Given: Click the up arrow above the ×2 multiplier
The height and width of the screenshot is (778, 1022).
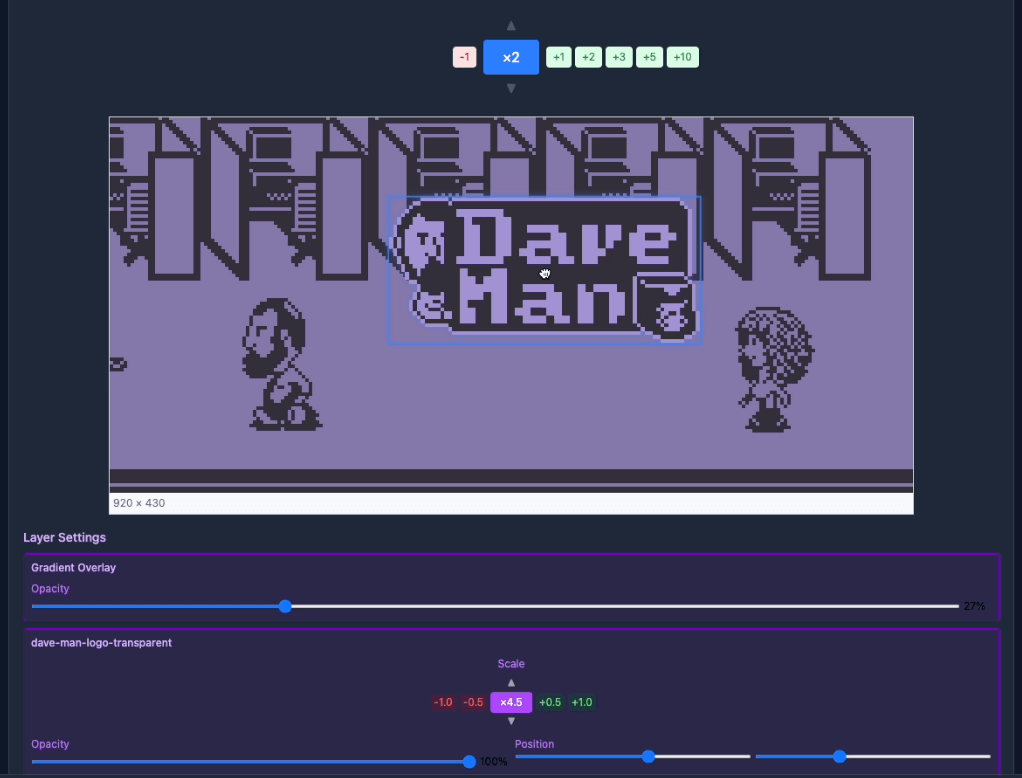Looking at the screenshot, I should (x=511, y=26).
